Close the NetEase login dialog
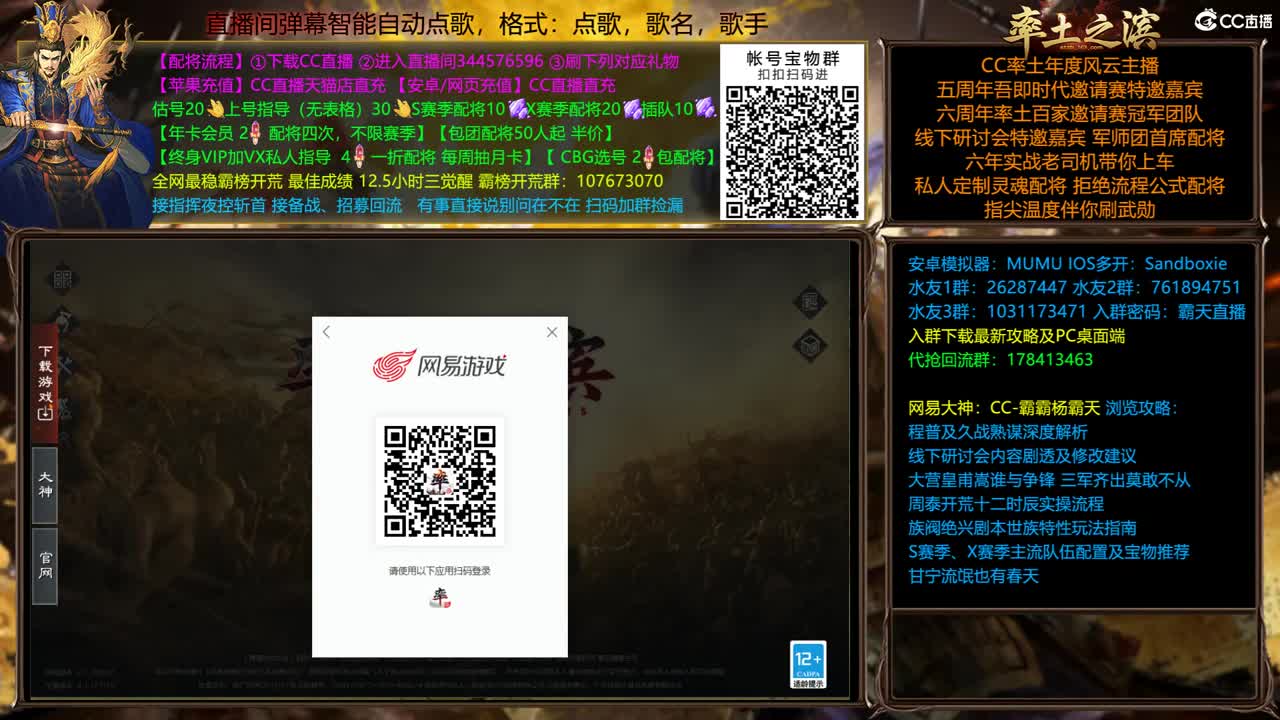The height and width of the screenshot is (720, 1280). coord(552,332)
